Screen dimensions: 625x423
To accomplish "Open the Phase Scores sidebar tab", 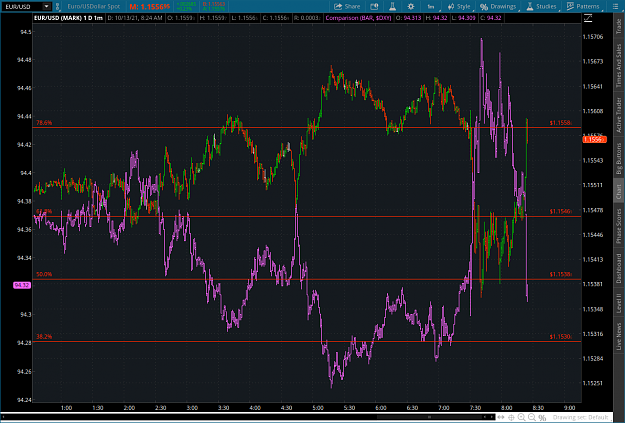I will (x=619, y=226).
